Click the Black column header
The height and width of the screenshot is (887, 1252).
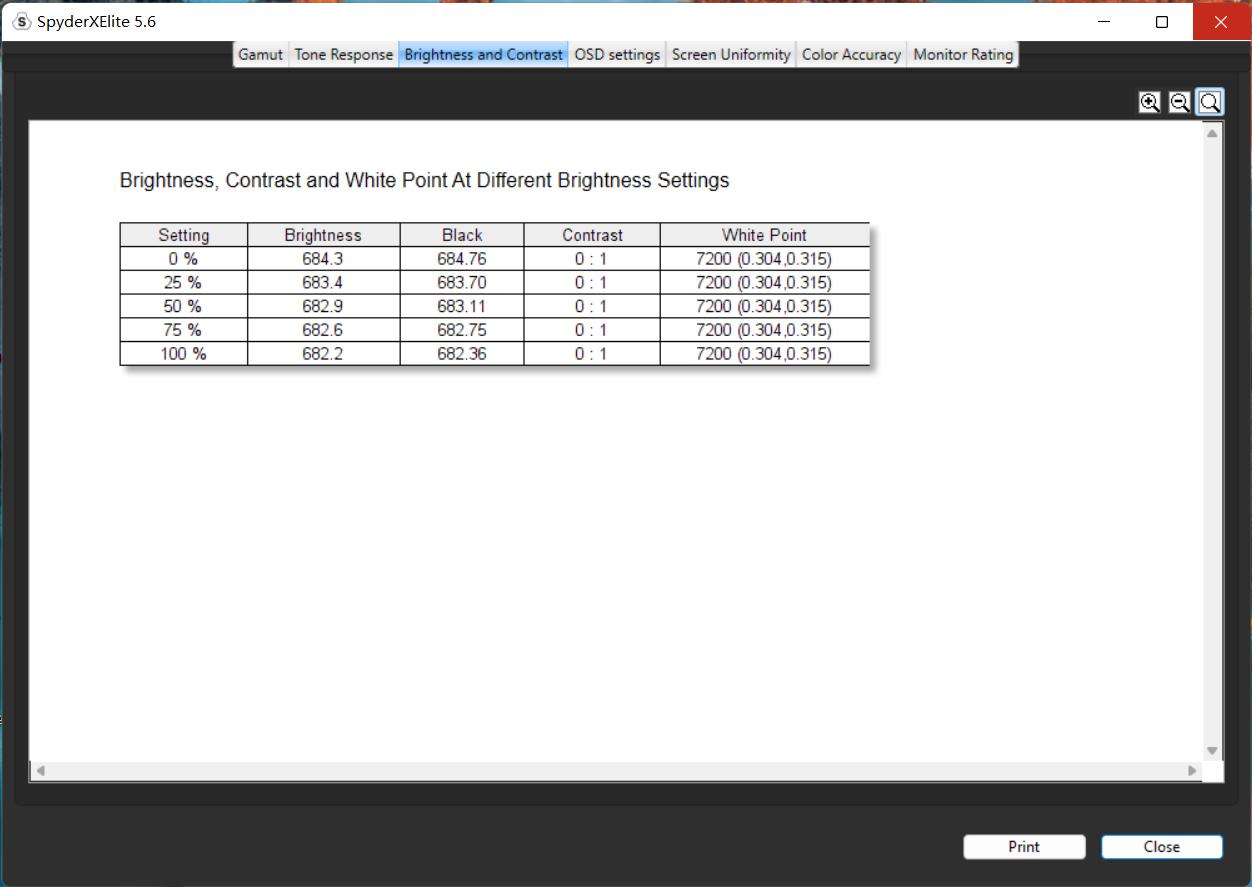[462, 235]
